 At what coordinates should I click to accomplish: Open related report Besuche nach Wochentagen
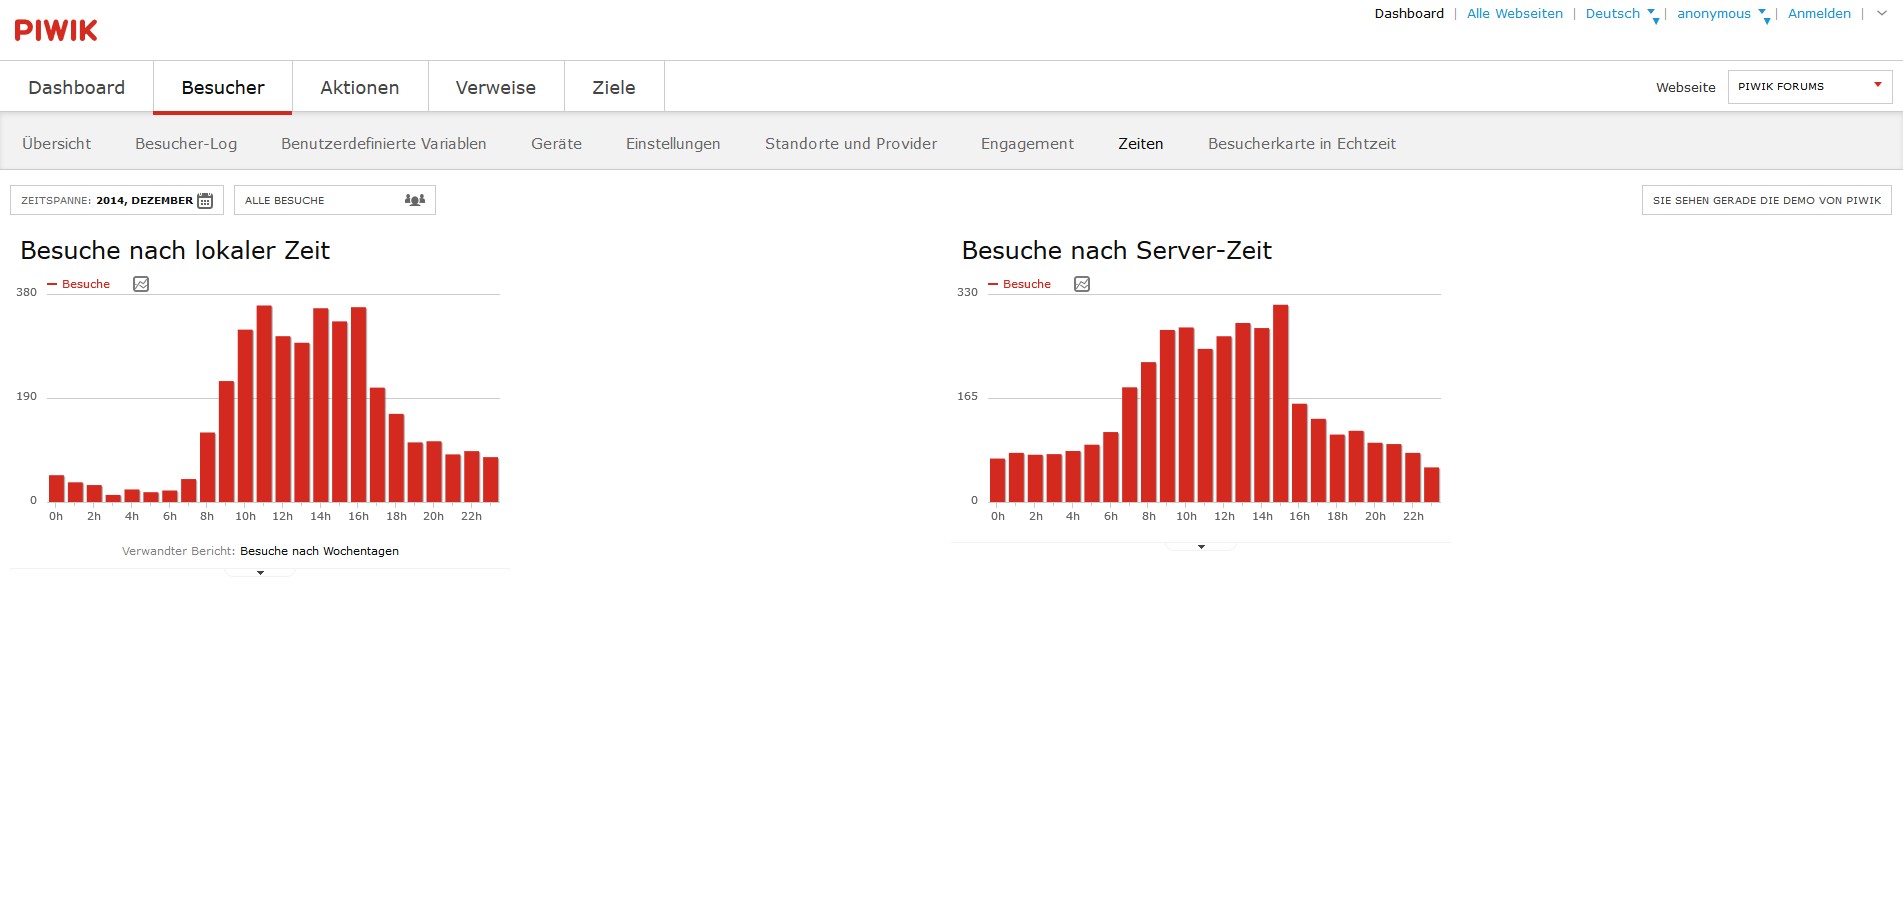(319, 551)
